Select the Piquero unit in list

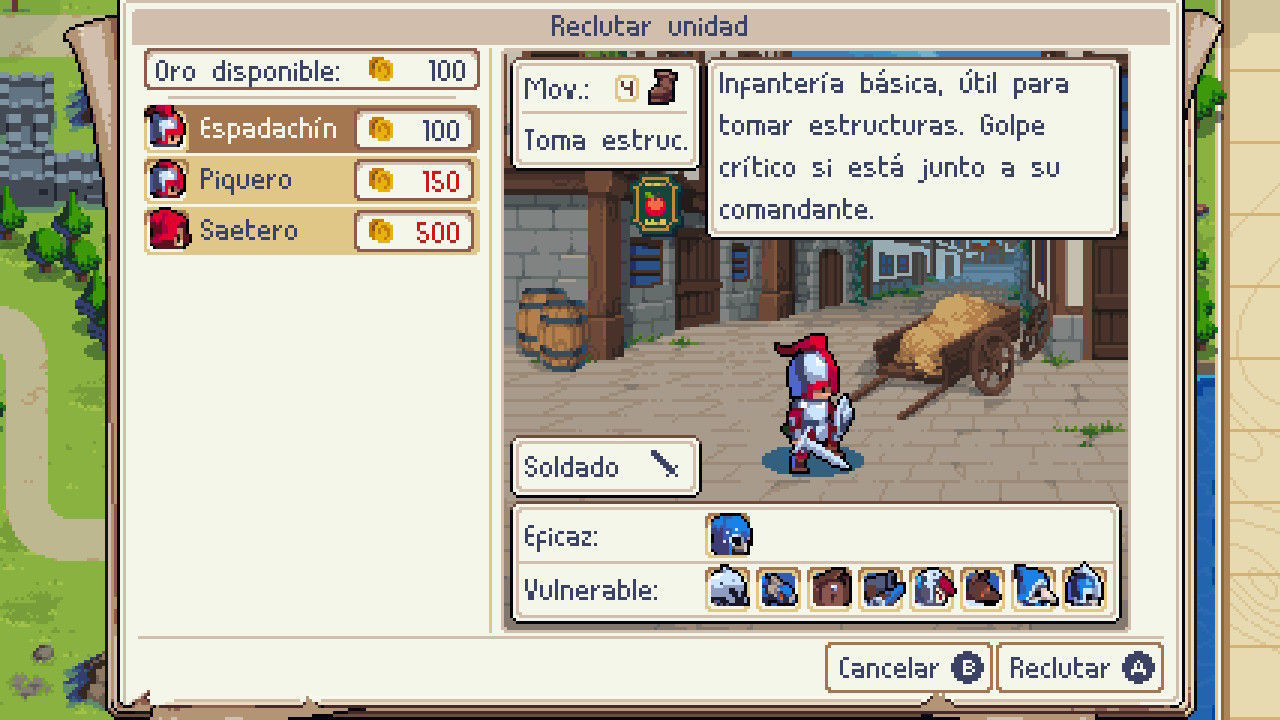(312, 181)
